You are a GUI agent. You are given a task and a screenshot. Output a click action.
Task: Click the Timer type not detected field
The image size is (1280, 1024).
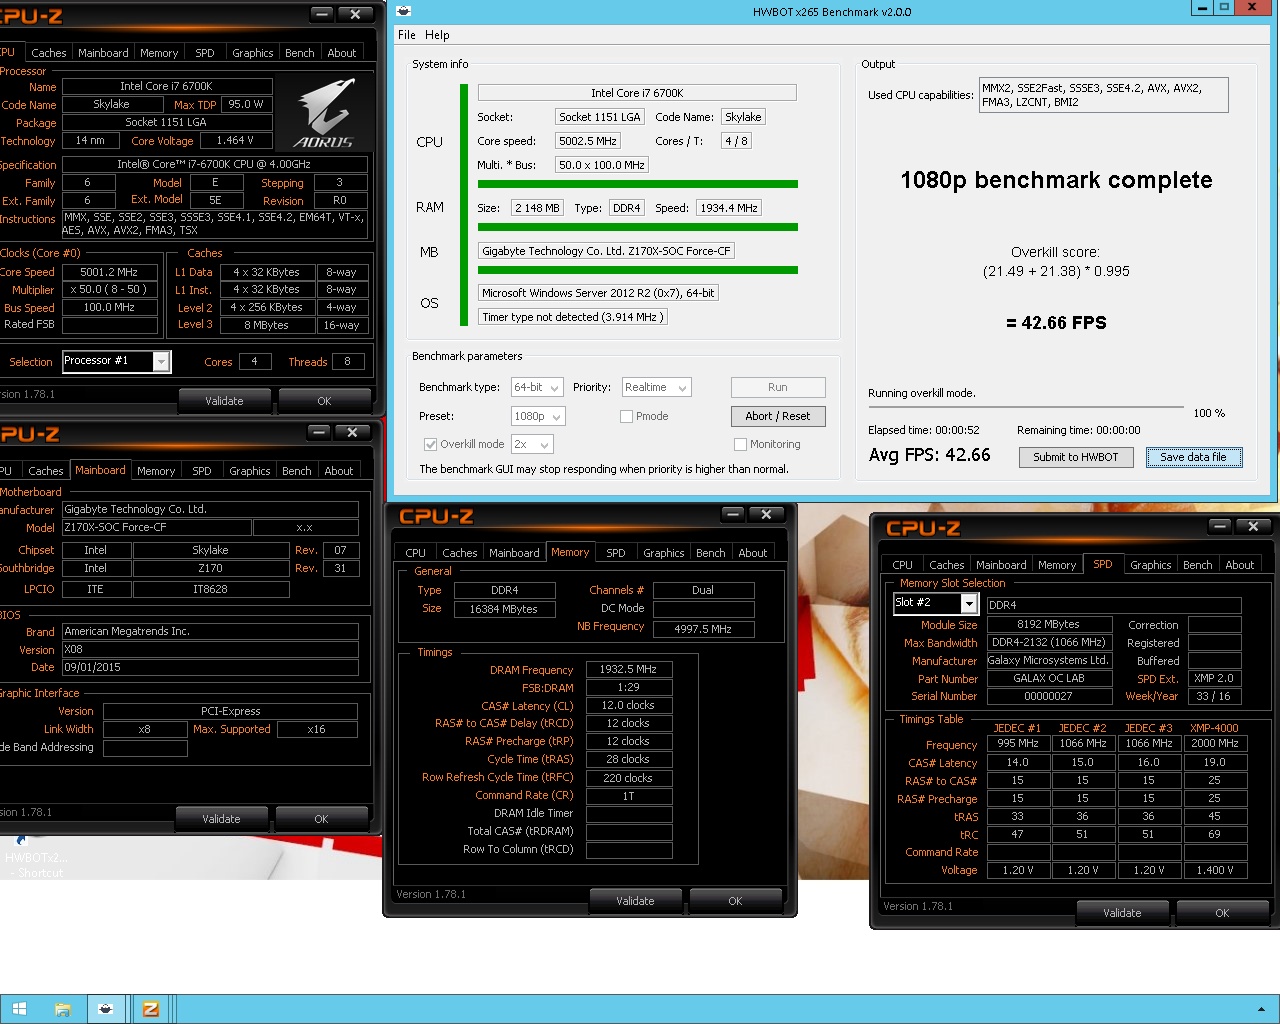click(572, 317)
